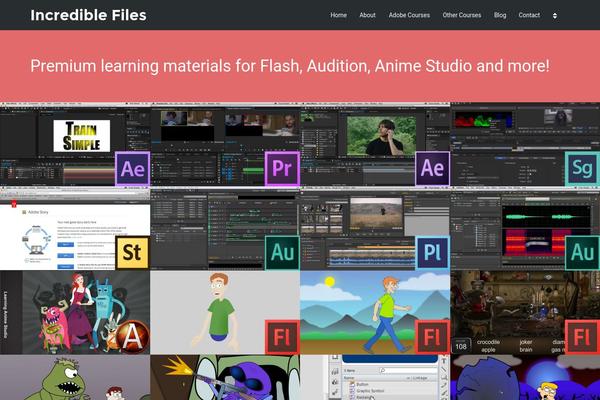The image size is (600, 400).
Task: Click the Anime Studio red A icon
Action: (x=132, y=337)
